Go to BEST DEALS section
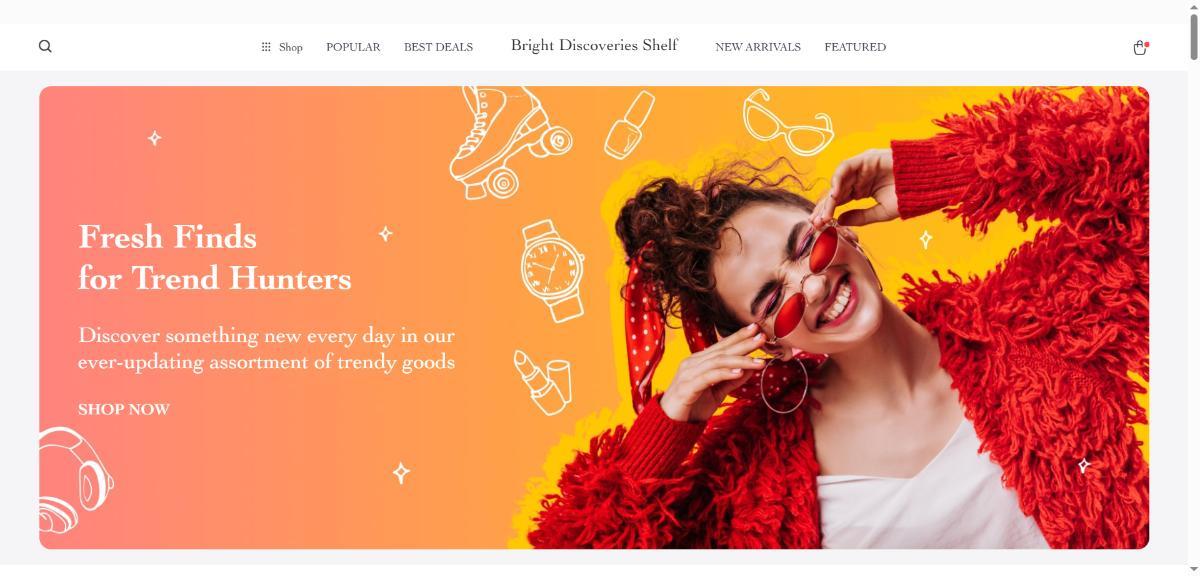This screenshot has width=1200, height=576. pos(438,47)
